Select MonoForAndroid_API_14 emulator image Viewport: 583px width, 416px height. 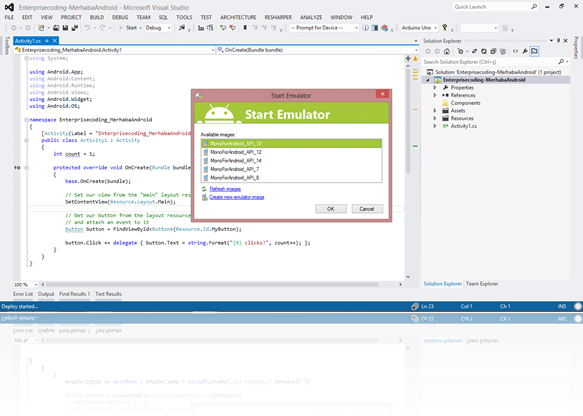292,161
